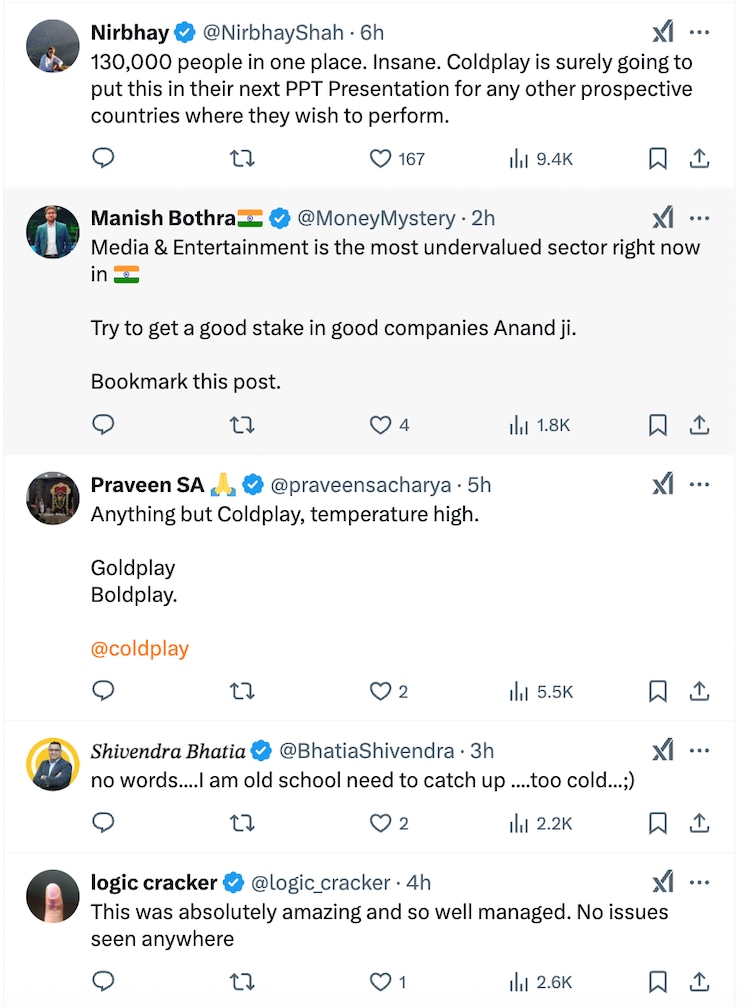Open more options on Nirbhay's tweet

pos(700,33)
